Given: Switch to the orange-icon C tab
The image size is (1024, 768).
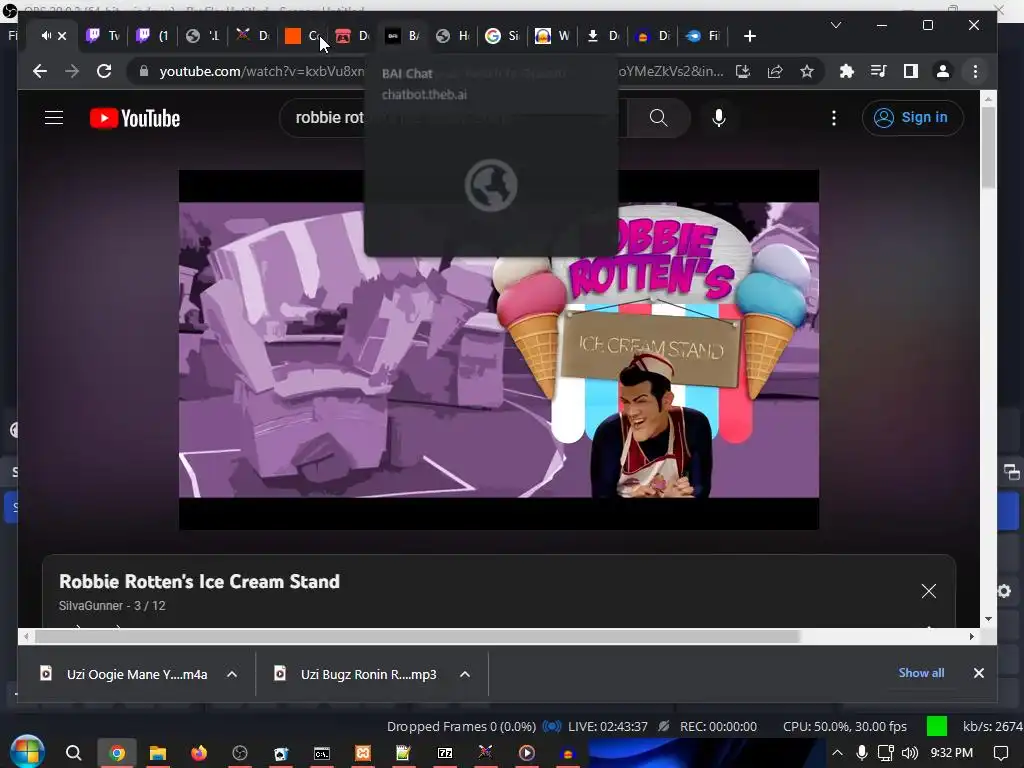Looking at the screenshot, I should coord(304,35).
